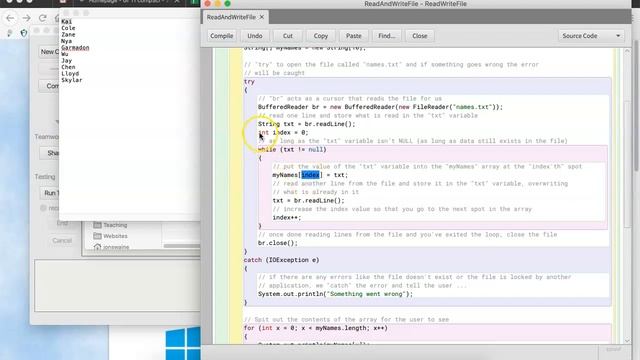Select the jonswaine home folder
Image resolution: width=640 pixels, height=360 pixels.
111,247
